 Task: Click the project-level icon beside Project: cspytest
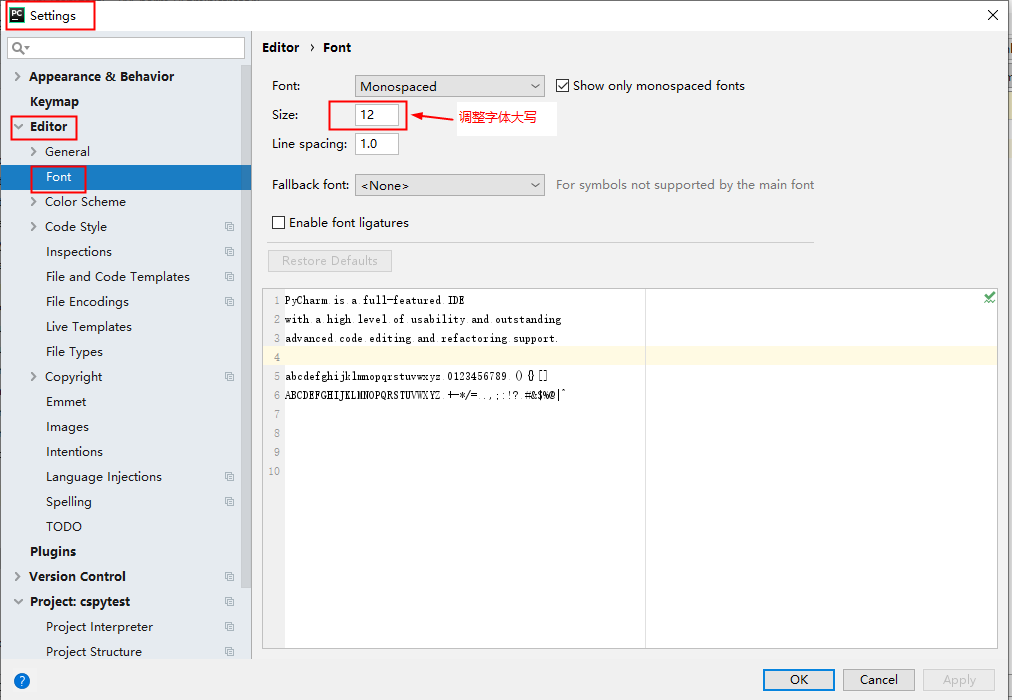[x=229, y=601]
